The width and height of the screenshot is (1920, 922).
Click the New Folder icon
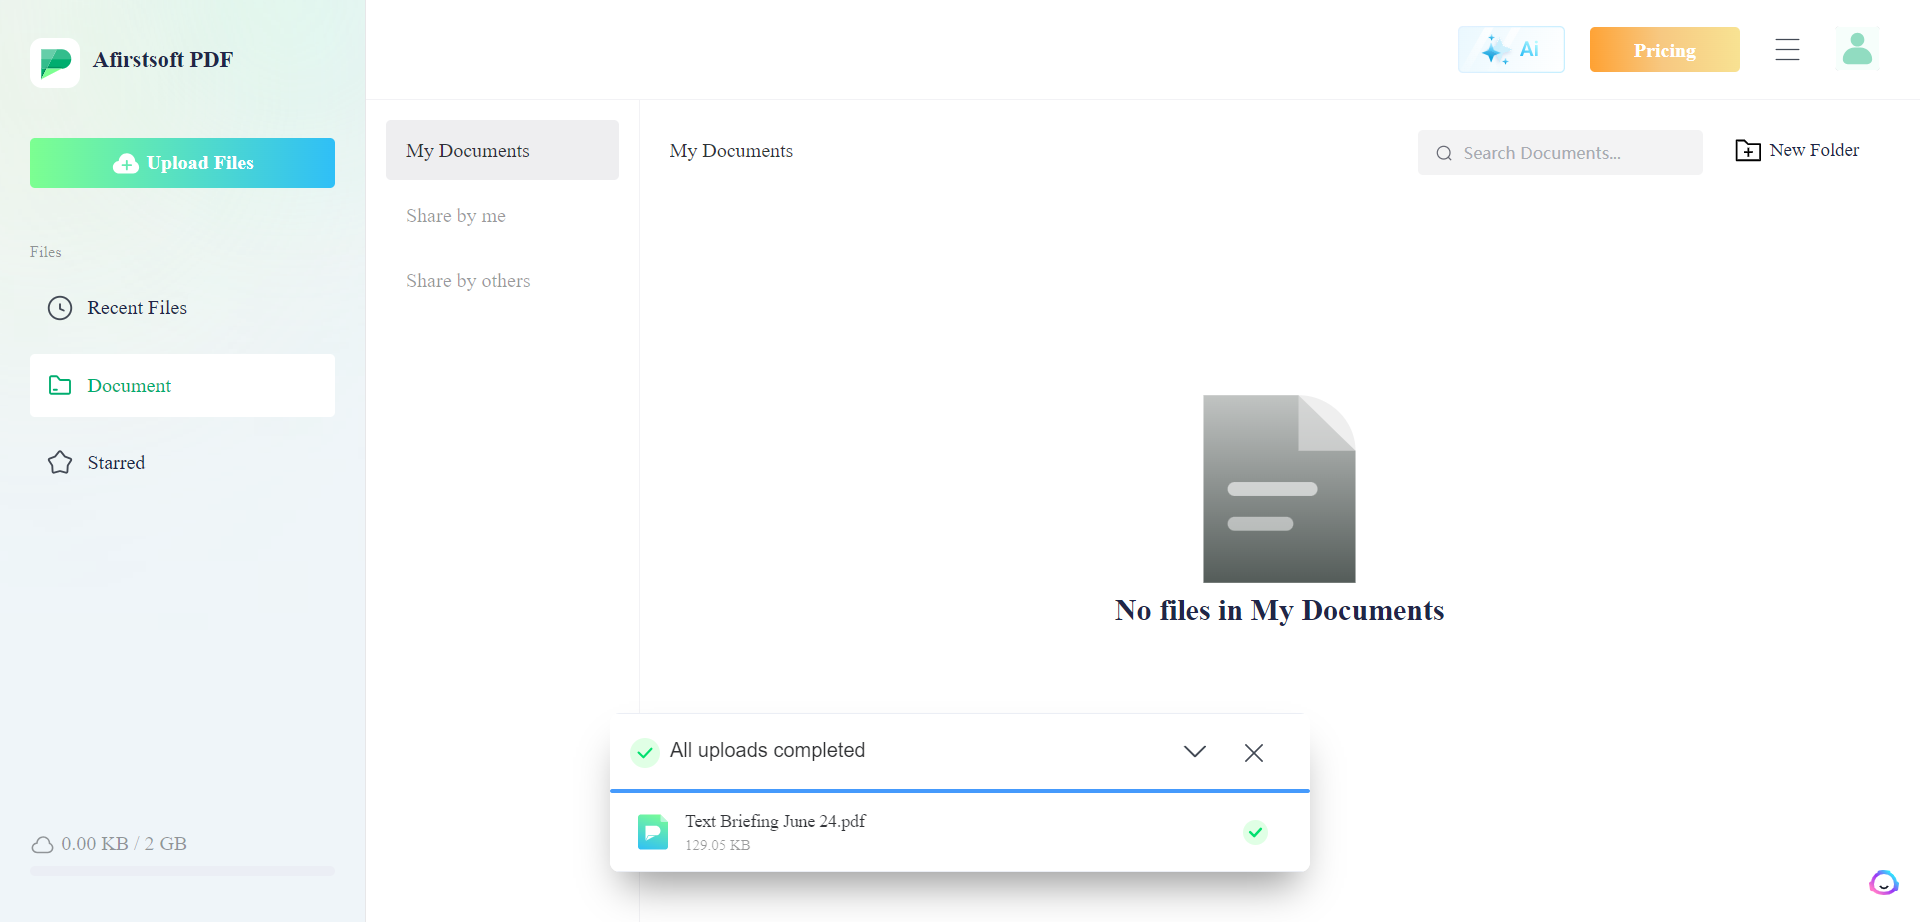point(1747,151)
